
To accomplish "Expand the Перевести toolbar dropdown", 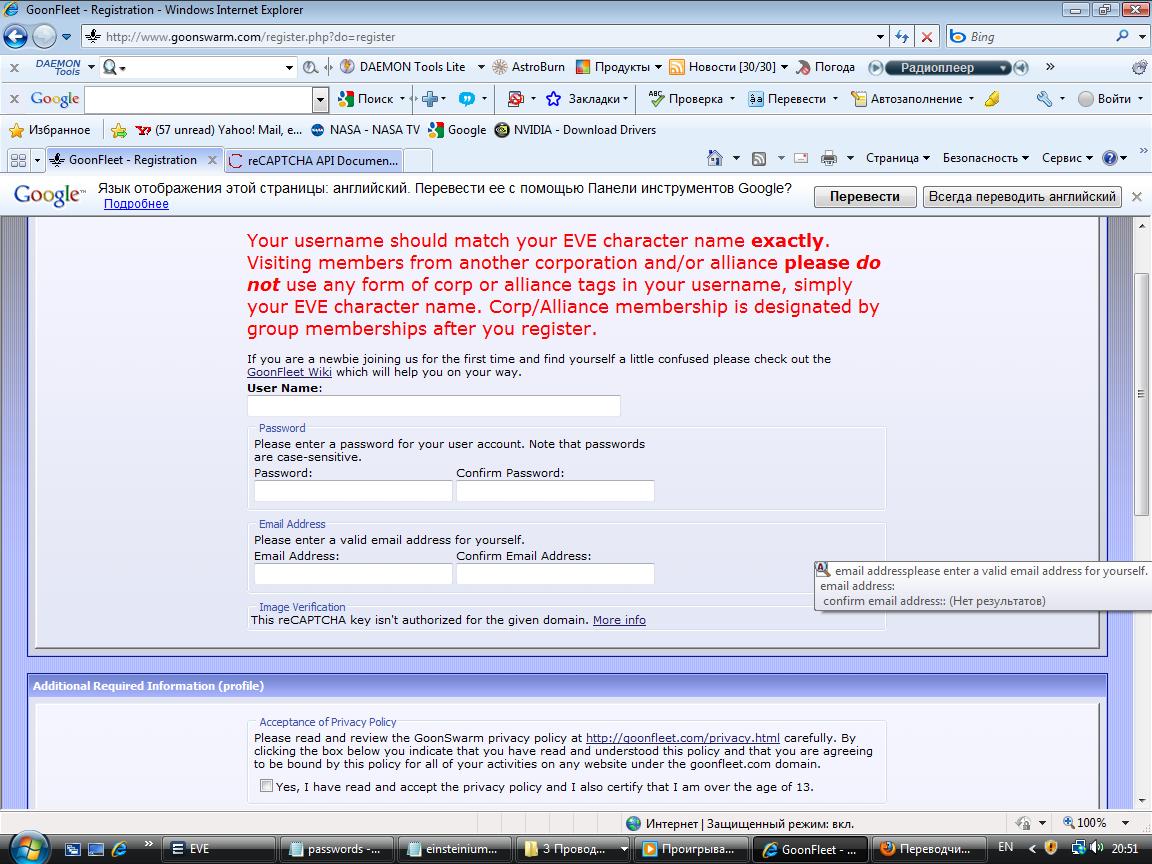I will (x=835, y=98).
